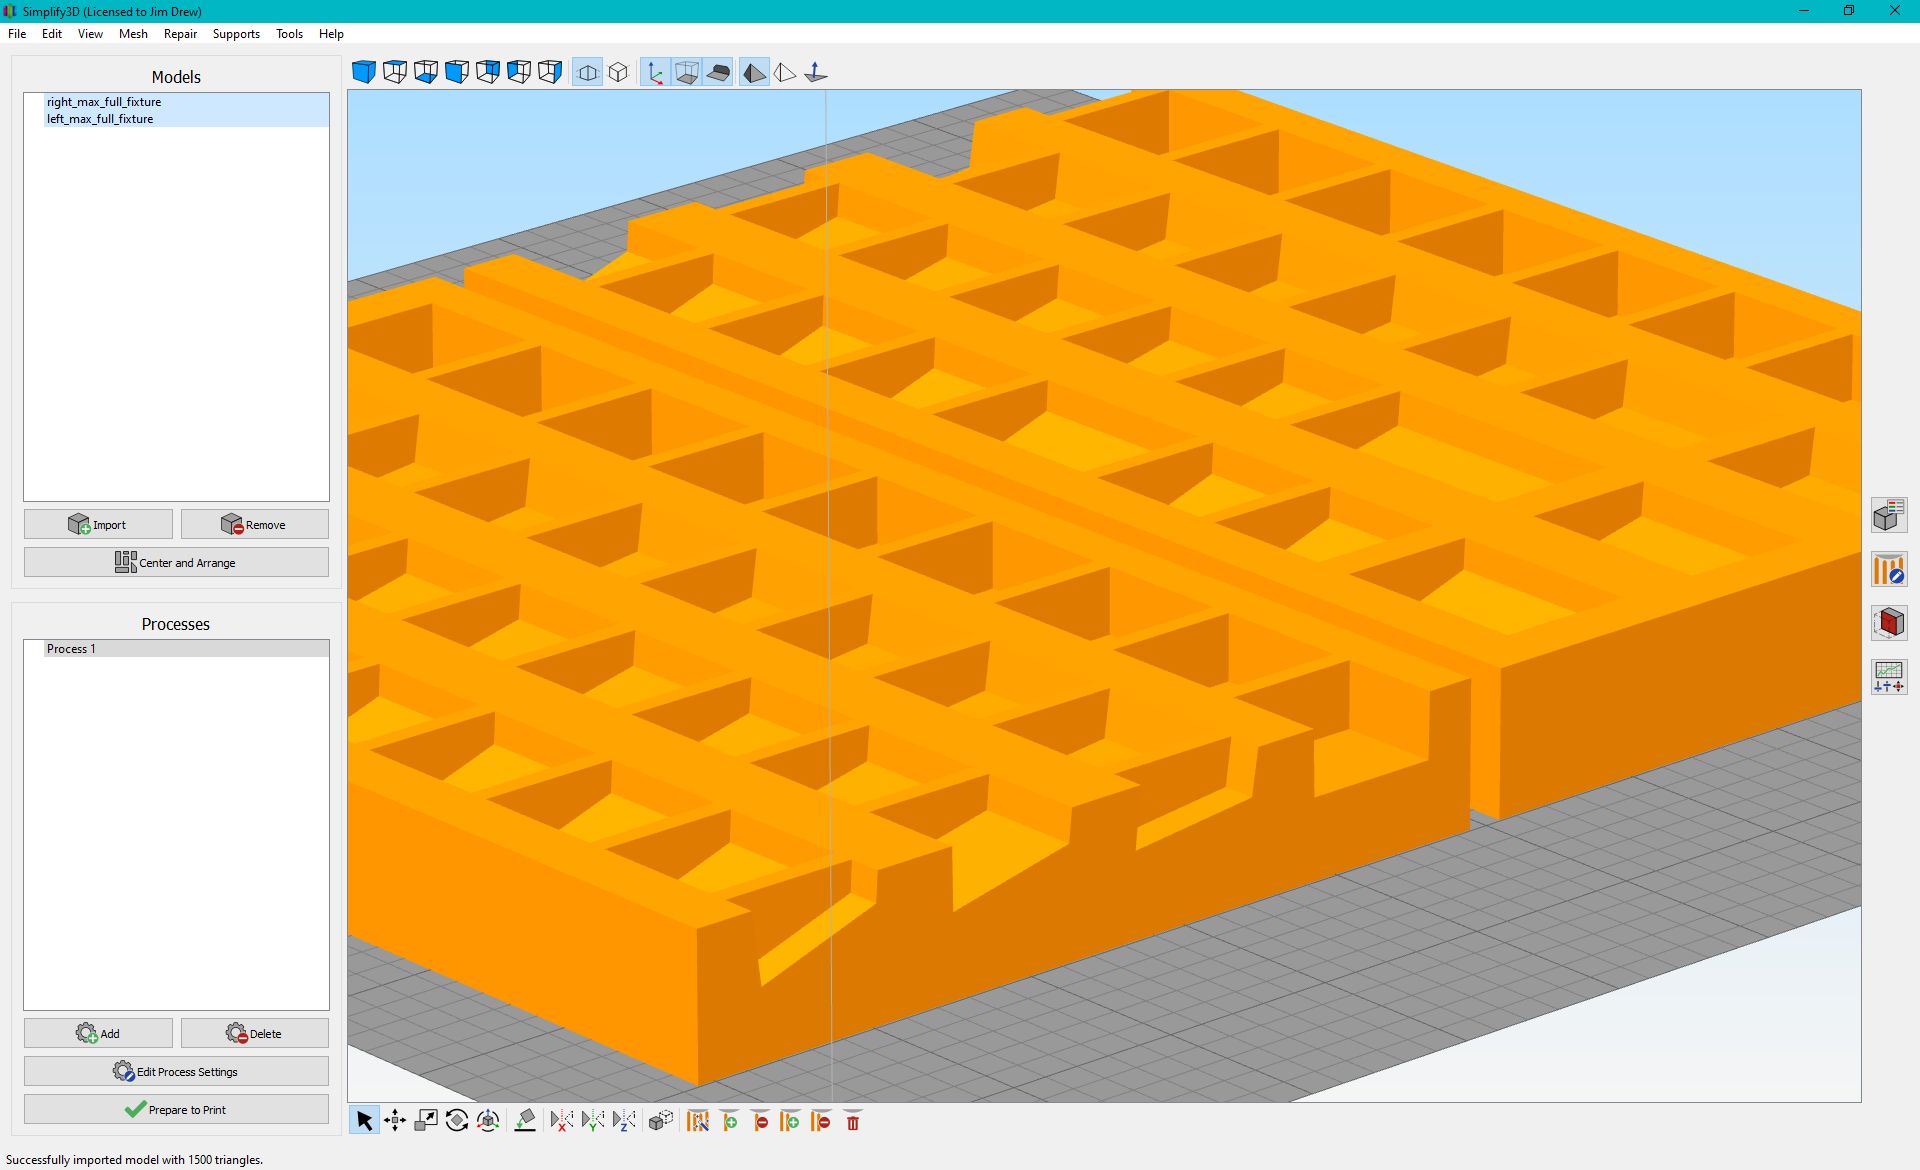Click the add single support icon
This screenshot has height=1170, width=1920.
729,1121
